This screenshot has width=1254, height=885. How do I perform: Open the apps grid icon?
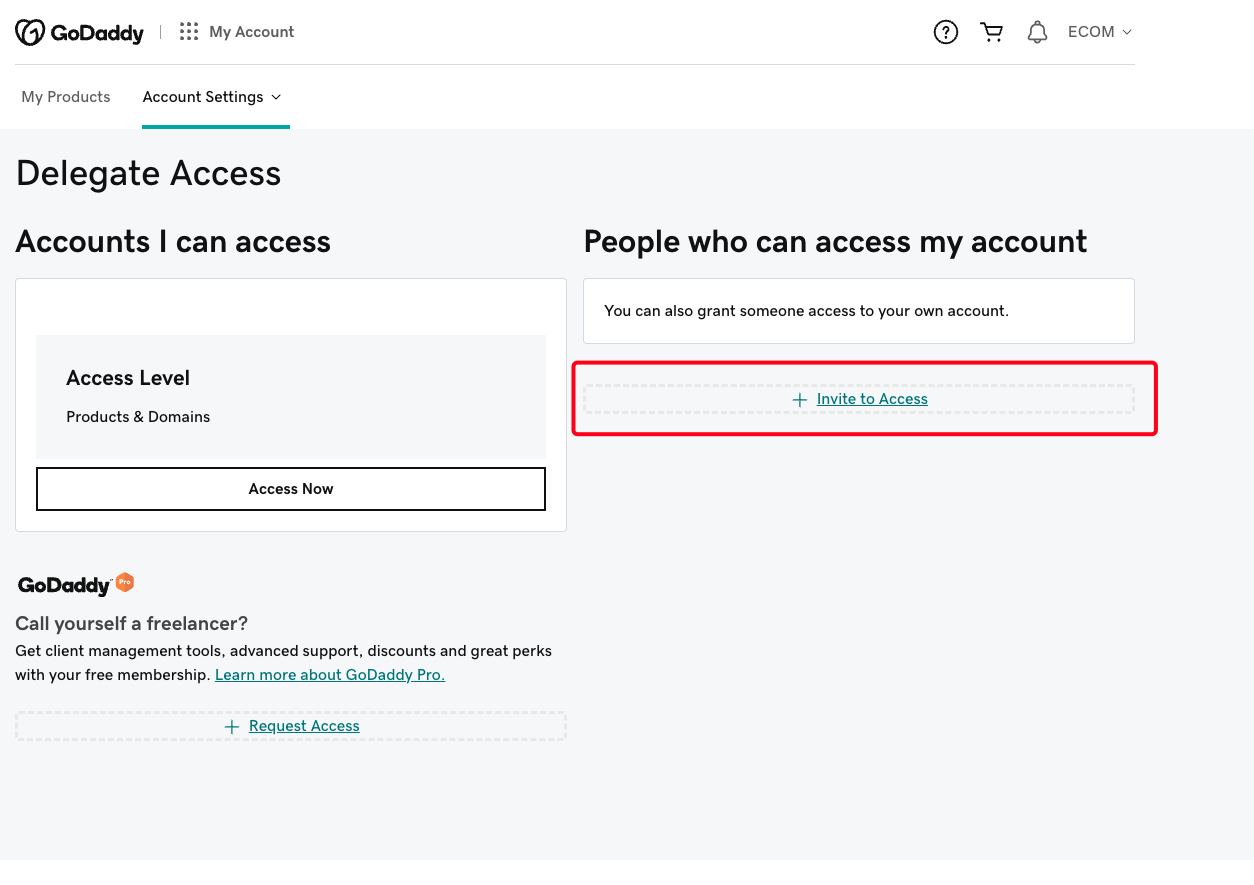point(189,32)
